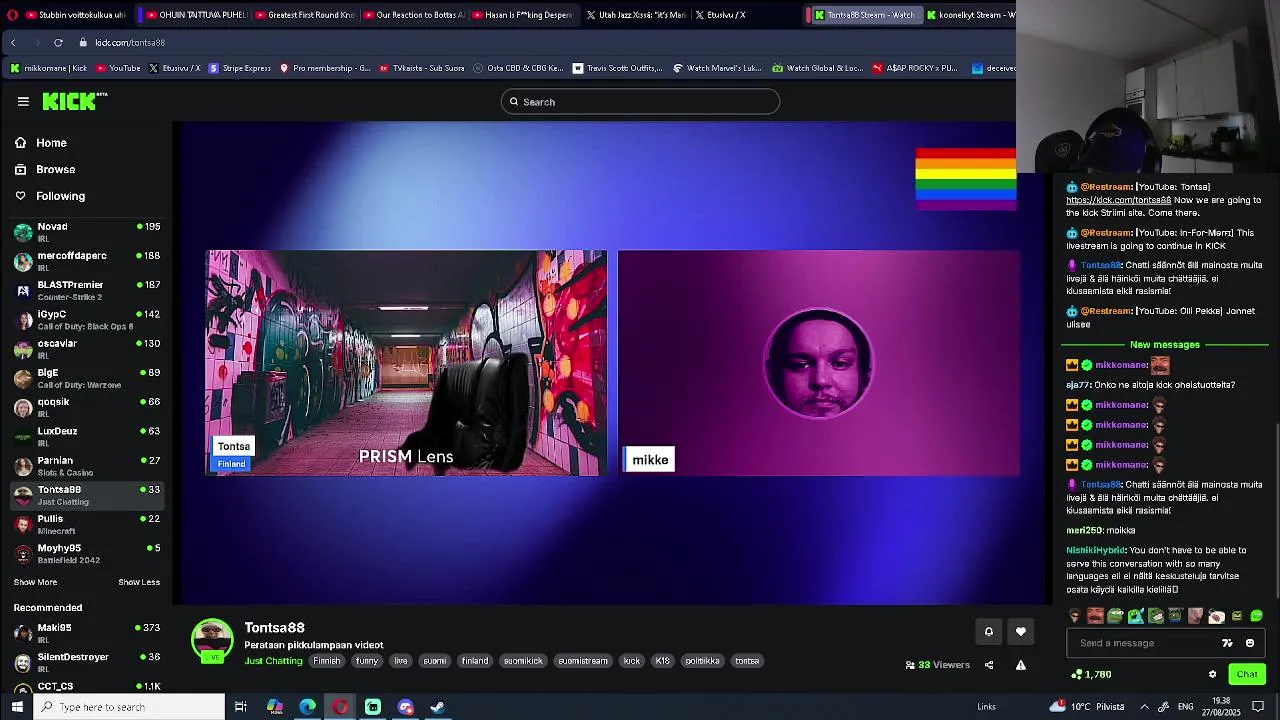Image resolution: width=1280 pixels, height=720 pixels.
Task: Select the funny tag
Action: tap(367, 661)
